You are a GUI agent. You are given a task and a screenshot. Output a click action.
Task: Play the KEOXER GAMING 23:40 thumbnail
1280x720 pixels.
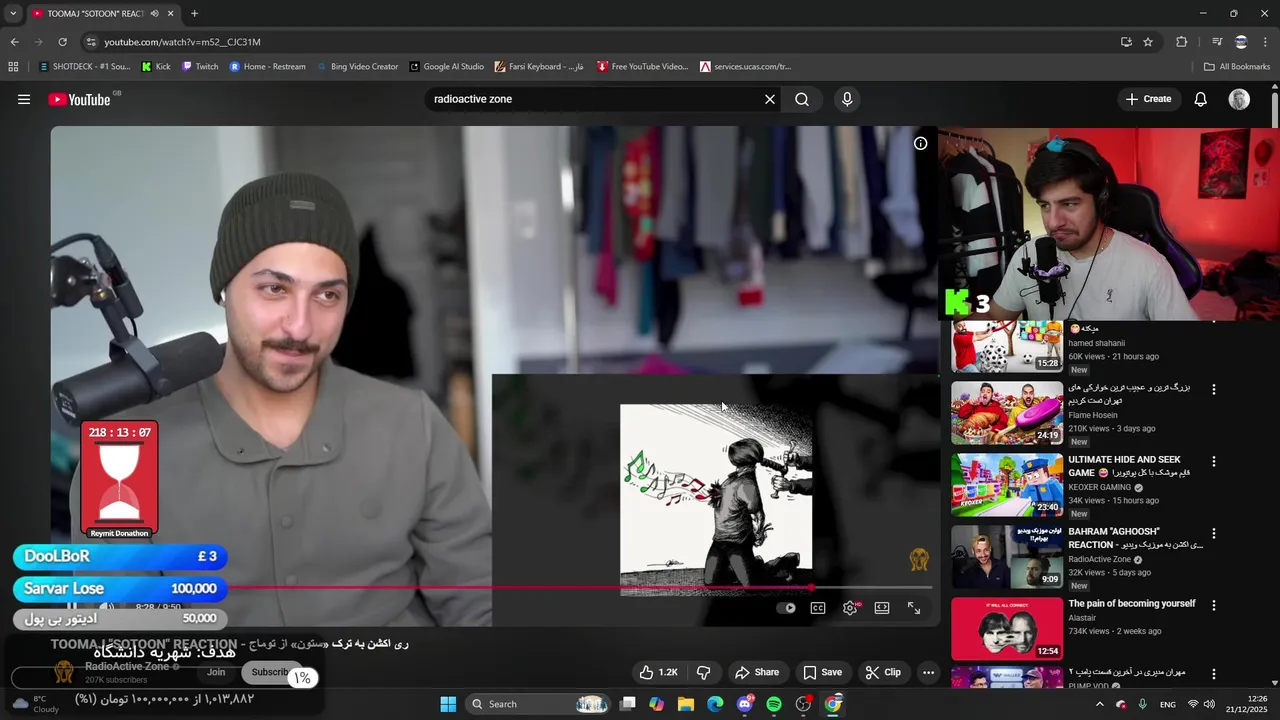[1007, 485]
